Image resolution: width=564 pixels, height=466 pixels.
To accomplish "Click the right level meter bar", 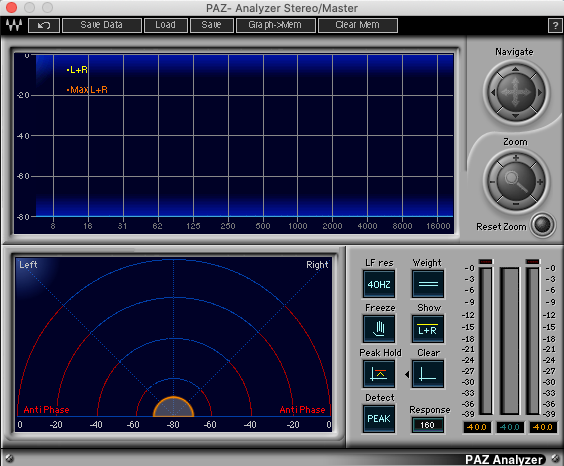I will [x=532, y=341].
